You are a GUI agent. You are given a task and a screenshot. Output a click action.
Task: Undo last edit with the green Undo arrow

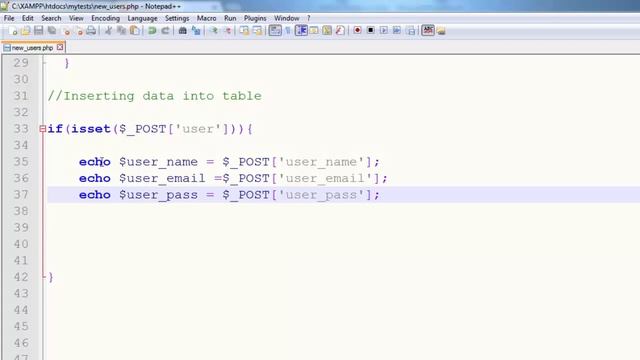152,31
